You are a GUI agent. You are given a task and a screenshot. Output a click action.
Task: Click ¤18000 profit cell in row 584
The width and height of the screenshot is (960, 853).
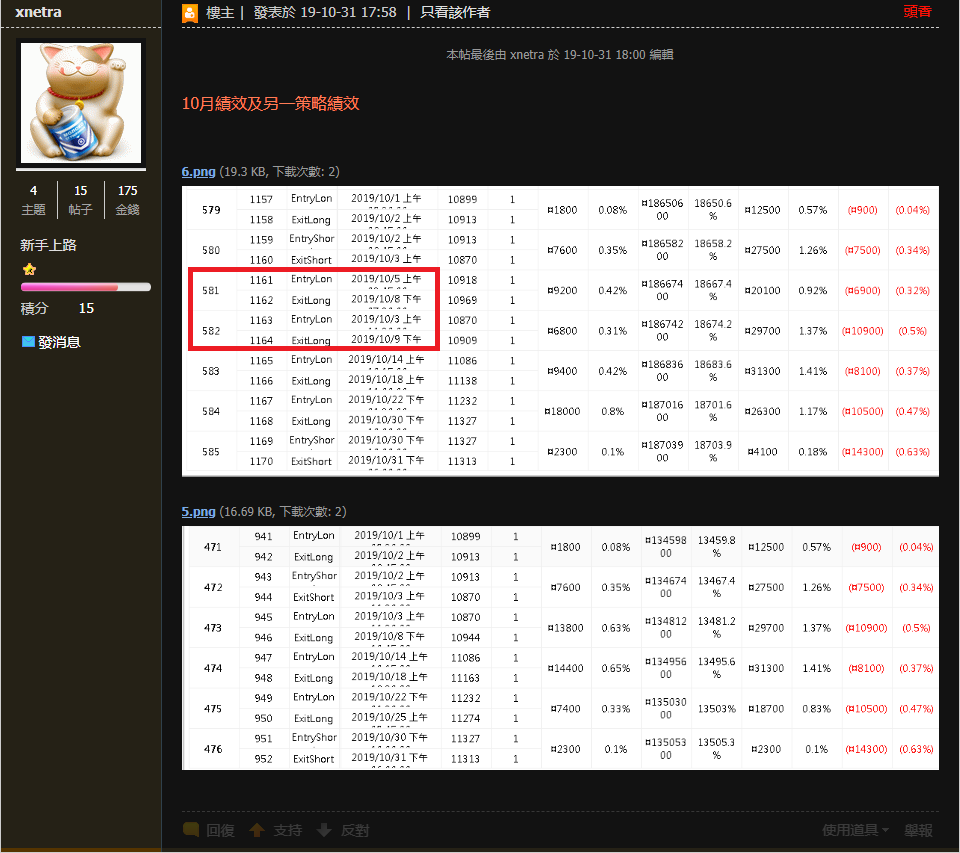pos(562,411)
